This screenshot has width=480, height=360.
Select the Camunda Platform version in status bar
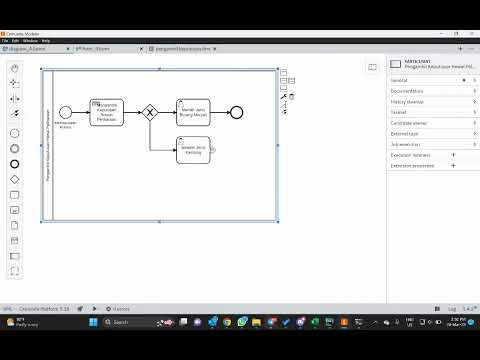[44, 309]
